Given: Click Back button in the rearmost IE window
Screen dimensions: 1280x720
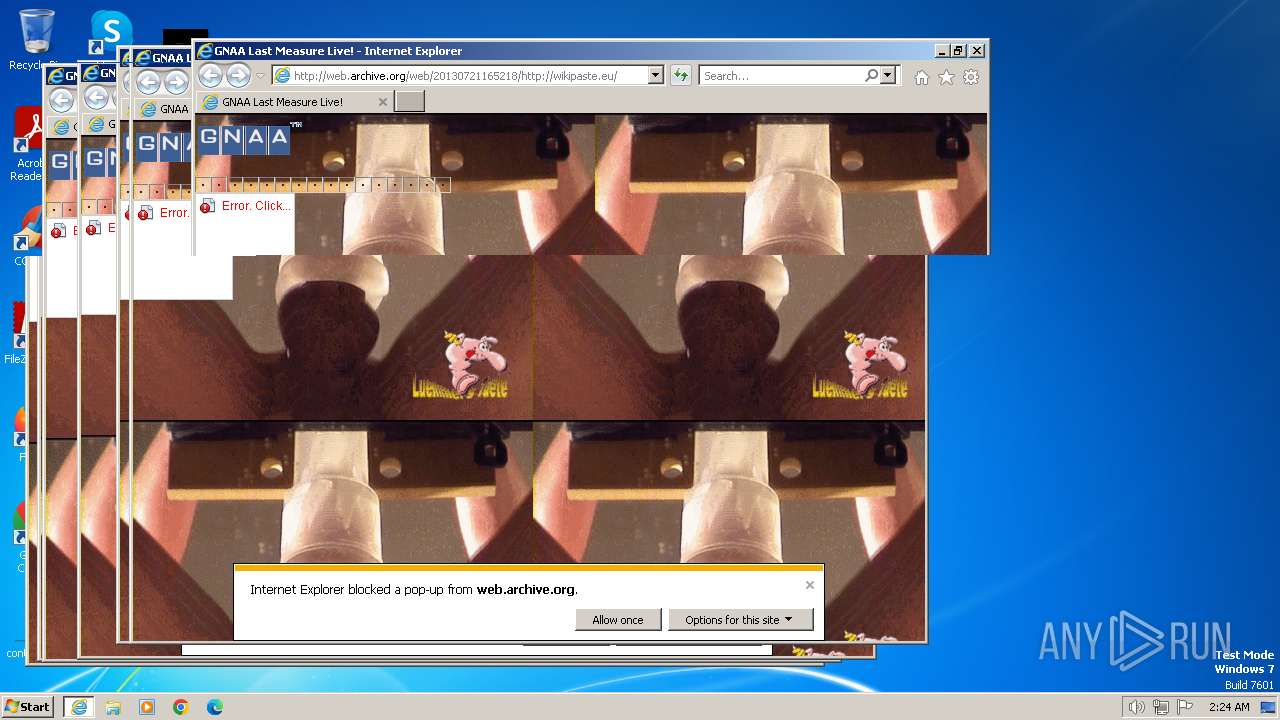Looking at the screenshot, I should [61, 100].
